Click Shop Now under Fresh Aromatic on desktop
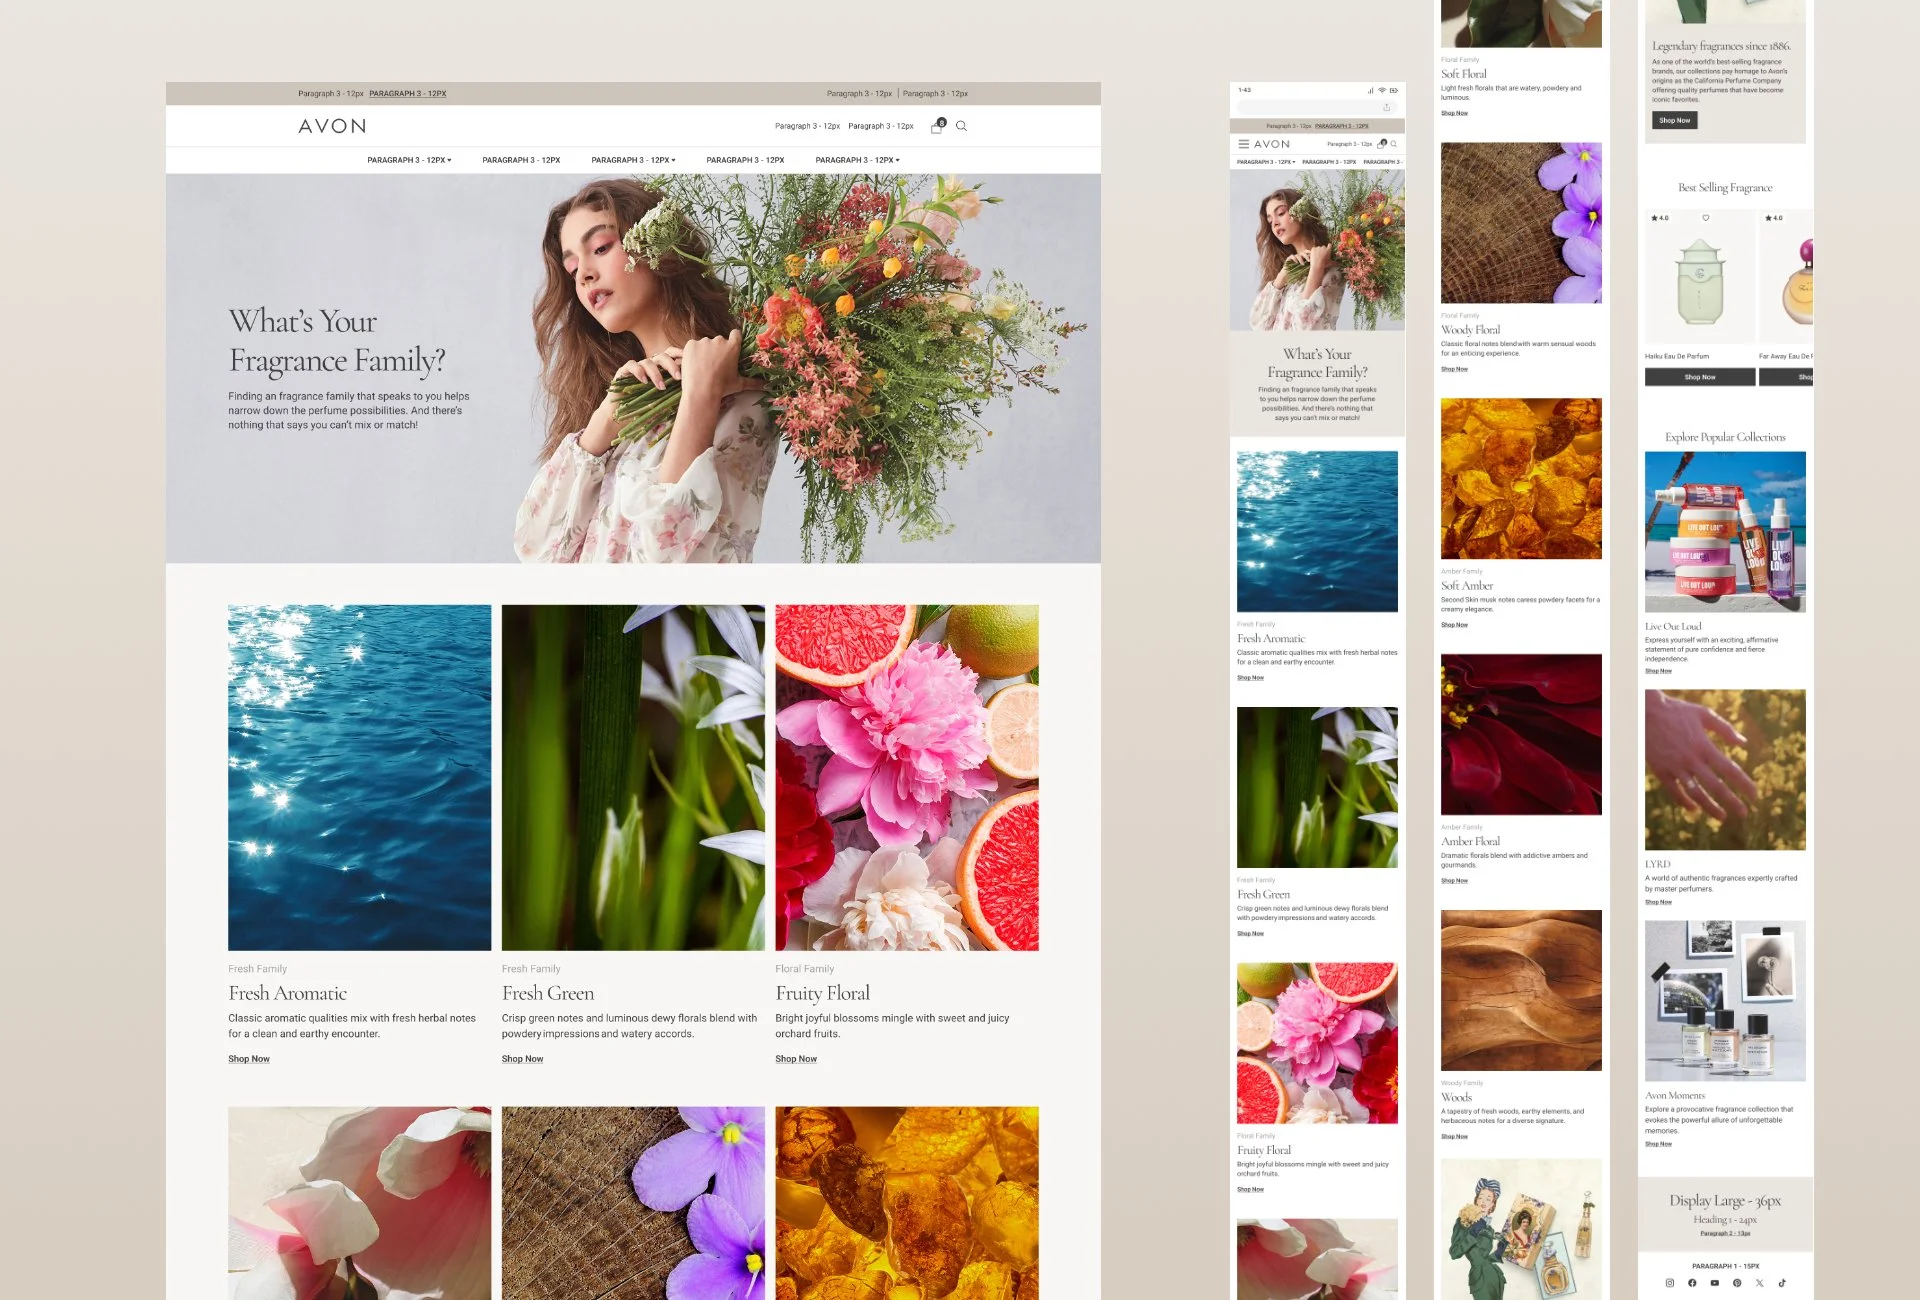The height and width of the screenshot is (1300, 1920). click(x=249, y=1059)
